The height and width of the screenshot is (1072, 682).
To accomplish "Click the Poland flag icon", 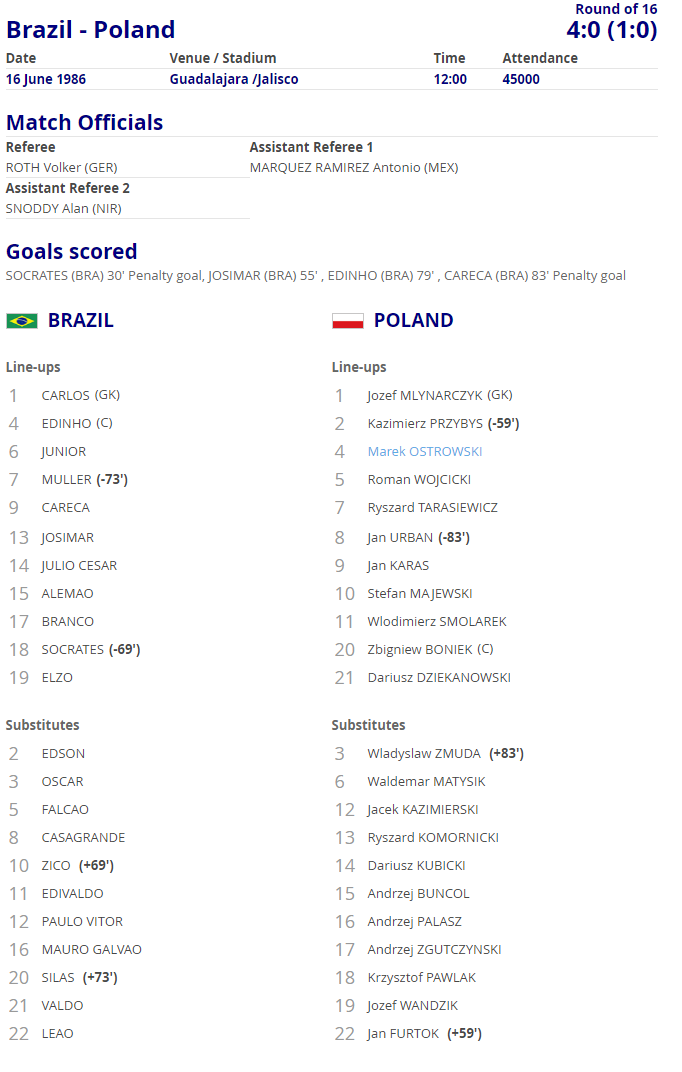I will pyautogui.click(x=348, y=321).
